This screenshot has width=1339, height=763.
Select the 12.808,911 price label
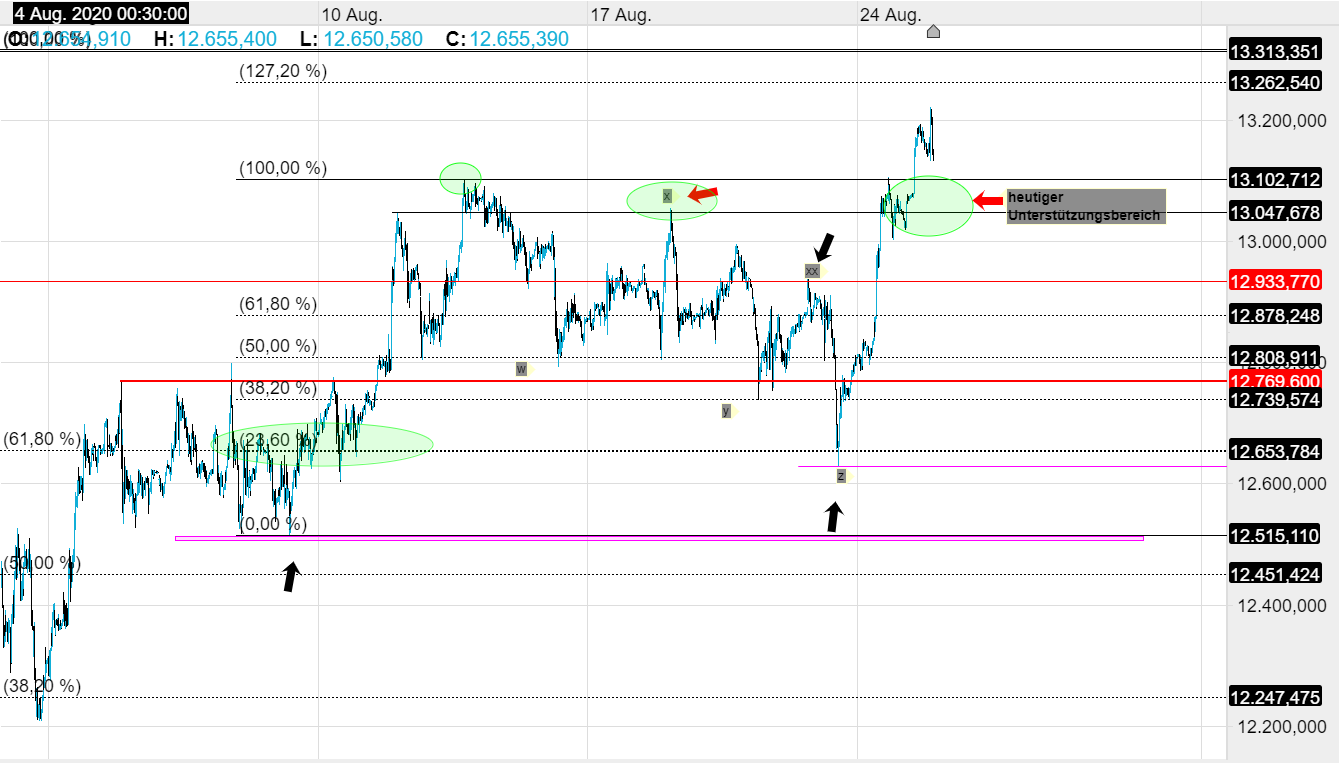(x=1275, y=357)
